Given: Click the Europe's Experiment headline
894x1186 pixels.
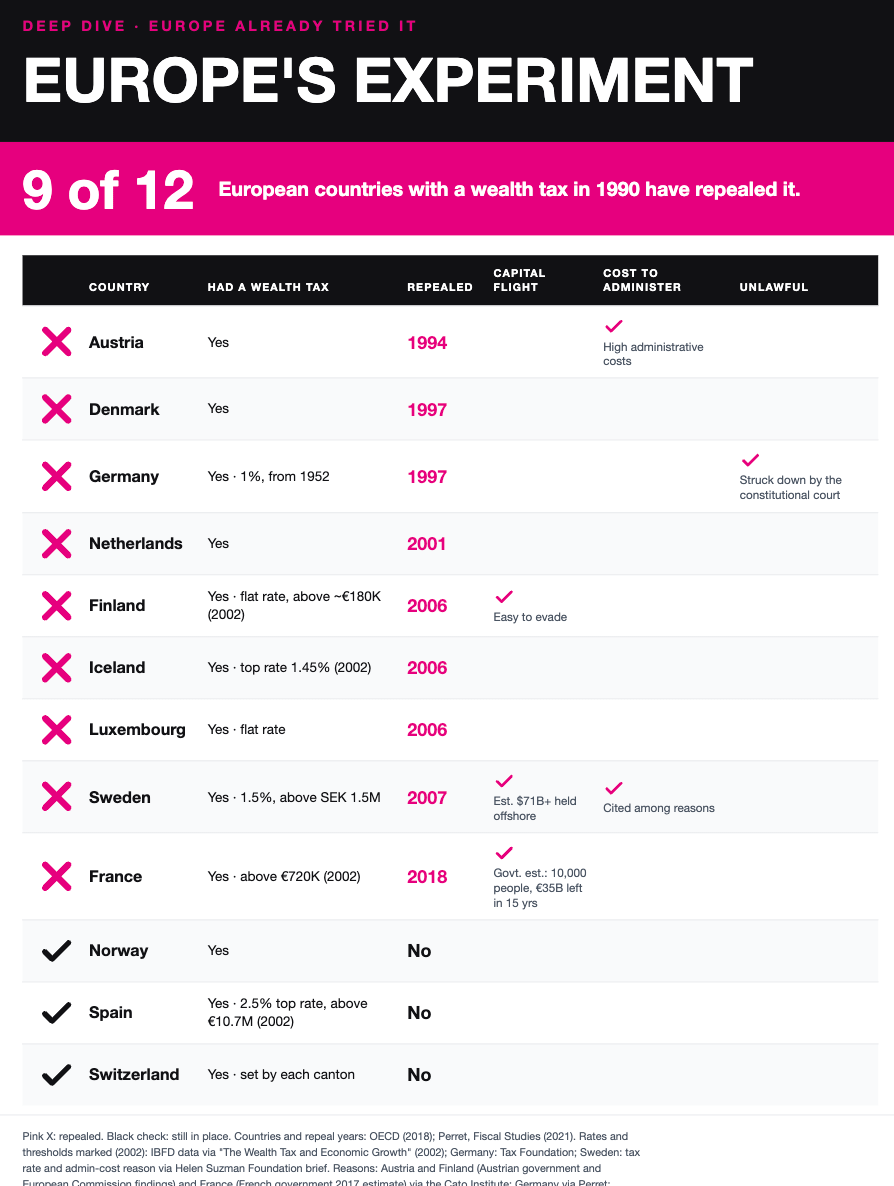Looking at the screenshot, I should 388,80.
